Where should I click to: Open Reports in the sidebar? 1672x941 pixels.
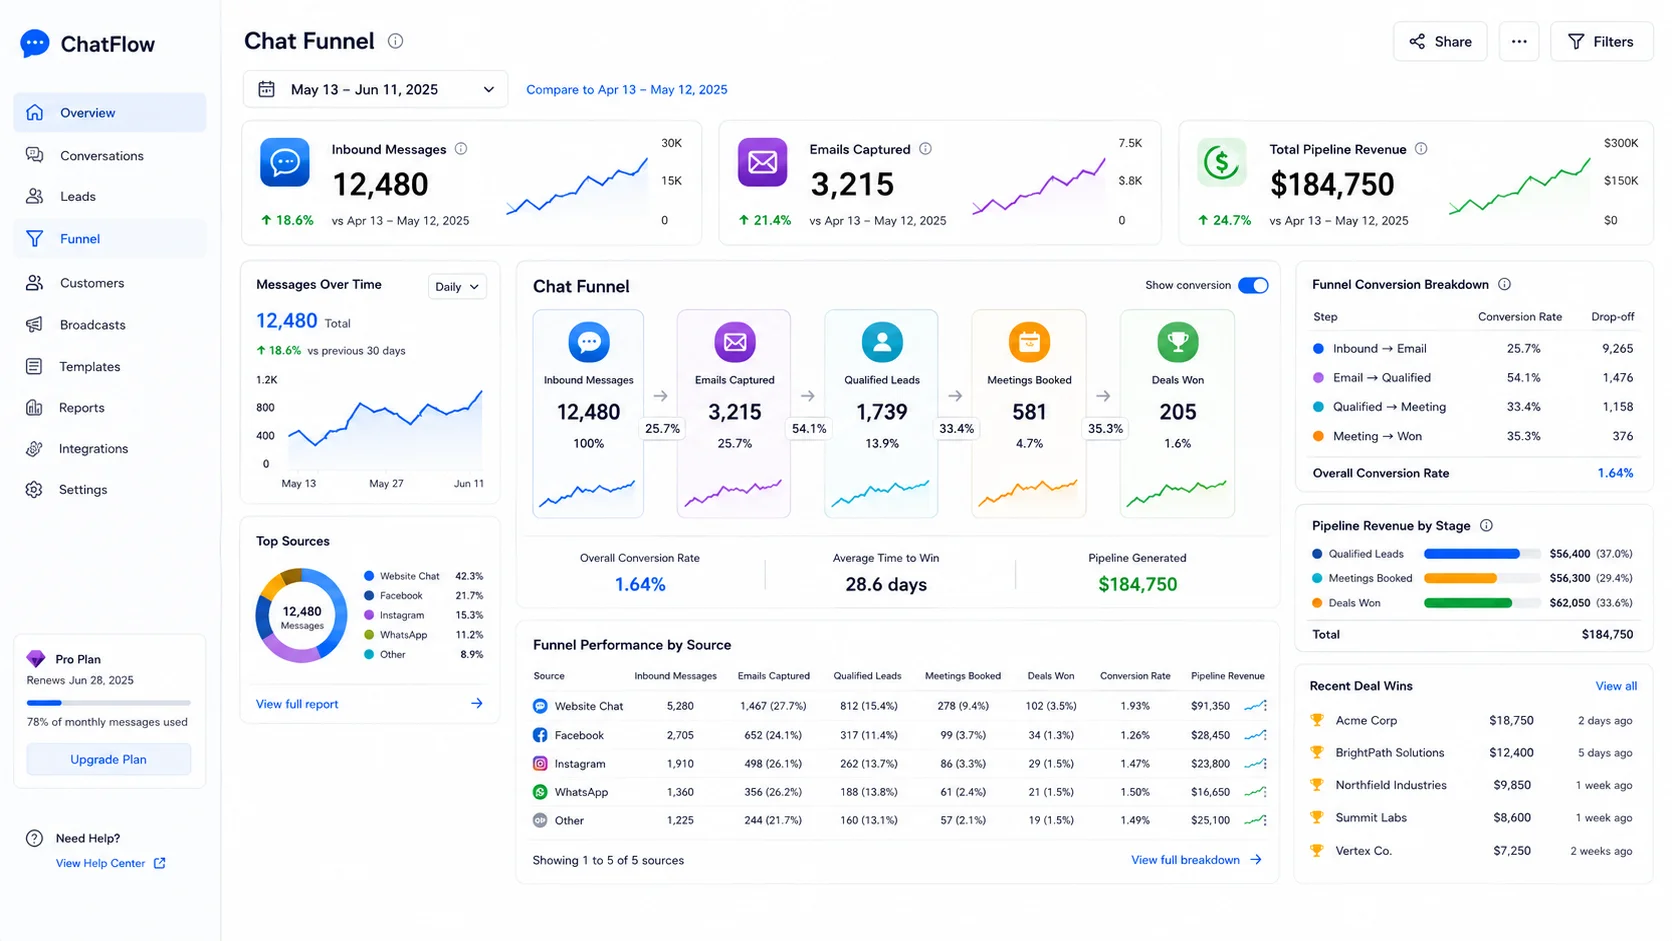110,407
